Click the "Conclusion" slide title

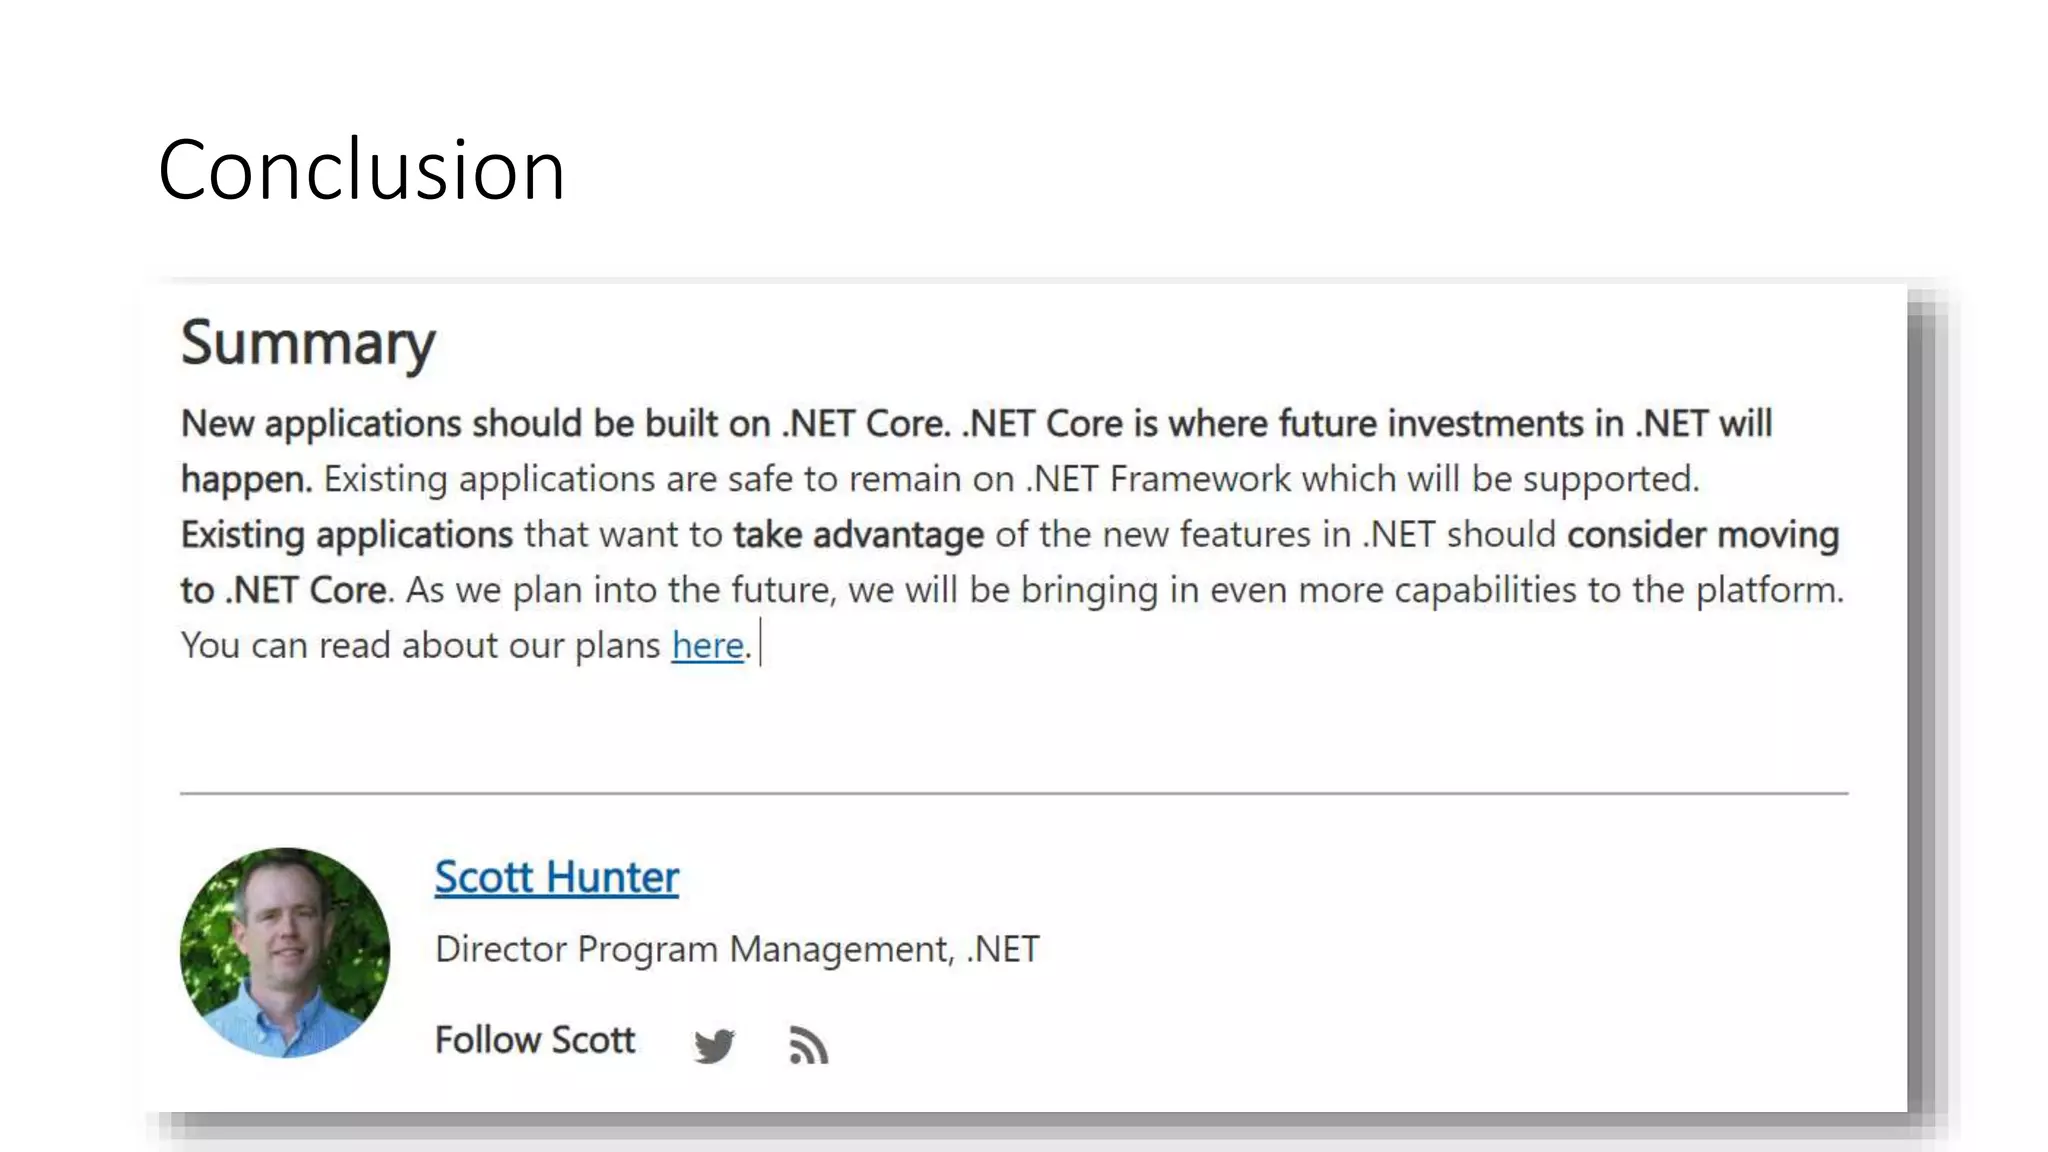(x=361, y=170)
